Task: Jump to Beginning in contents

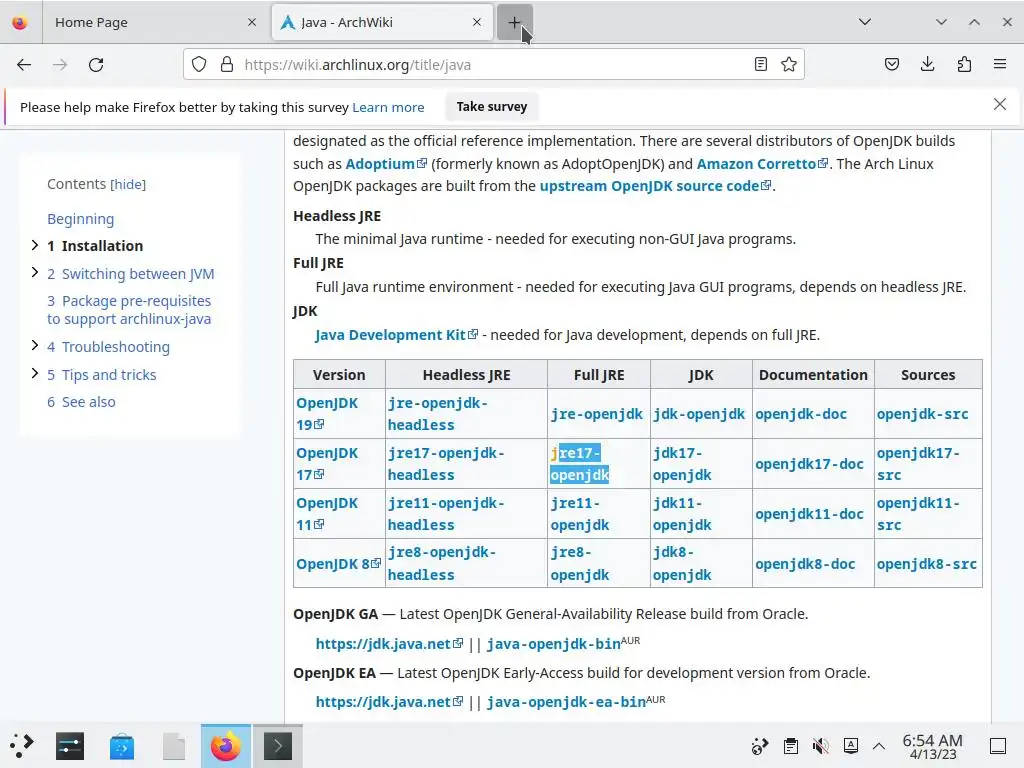Action: [80, 219]
